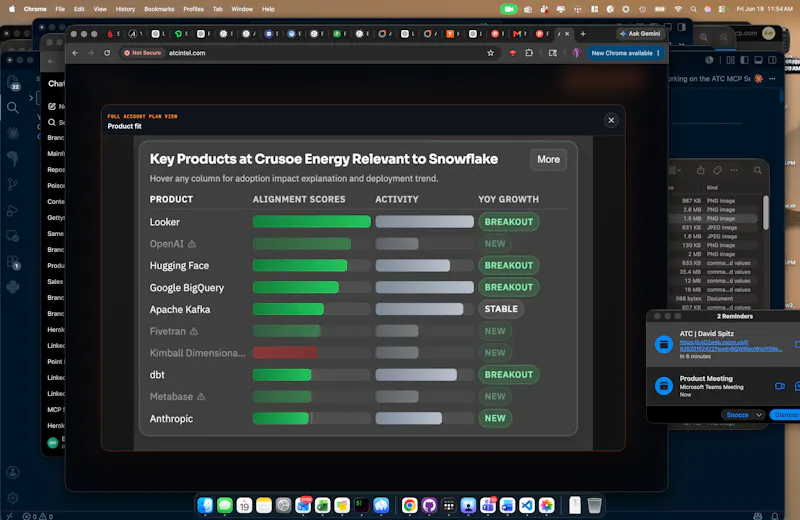800x520 pixels.
Task: Click the Hugging Face product row name
Action: point(179,266)
